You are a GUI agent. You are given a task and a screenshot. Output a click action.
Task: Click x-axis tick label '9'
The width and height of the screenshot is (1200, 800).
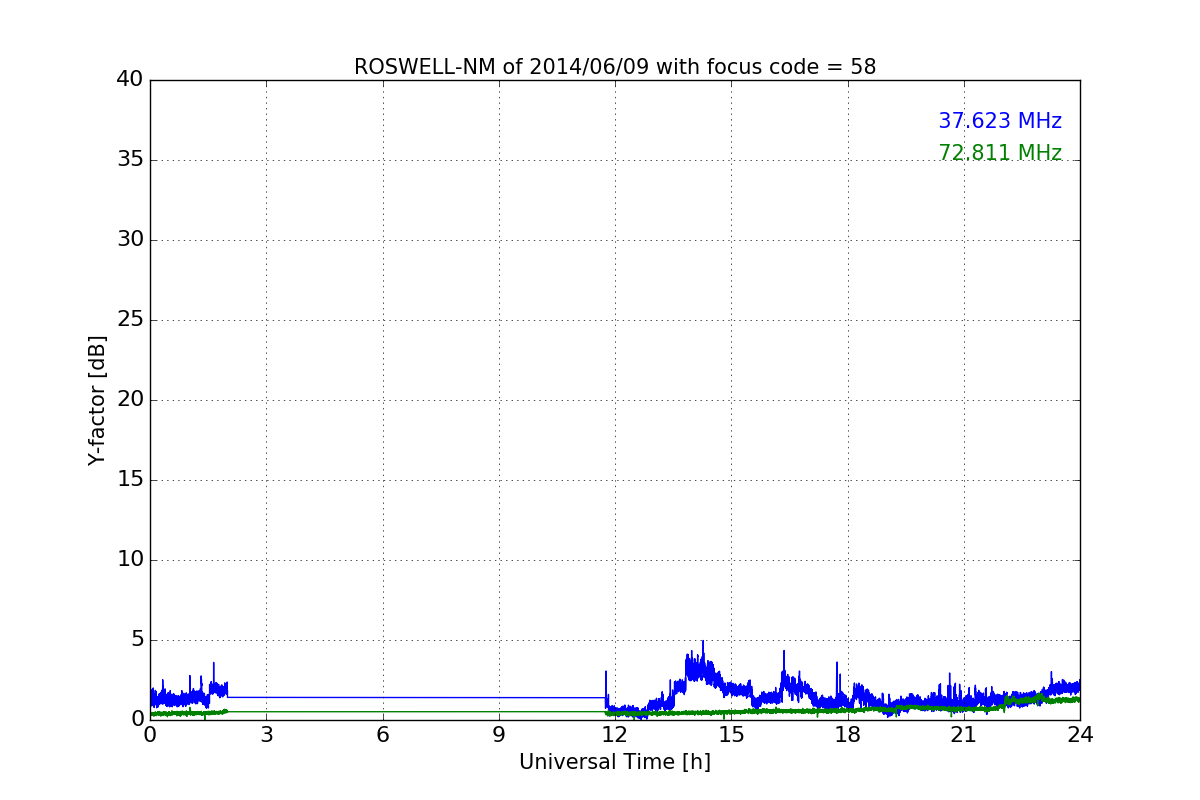click(x=499, y=735)
